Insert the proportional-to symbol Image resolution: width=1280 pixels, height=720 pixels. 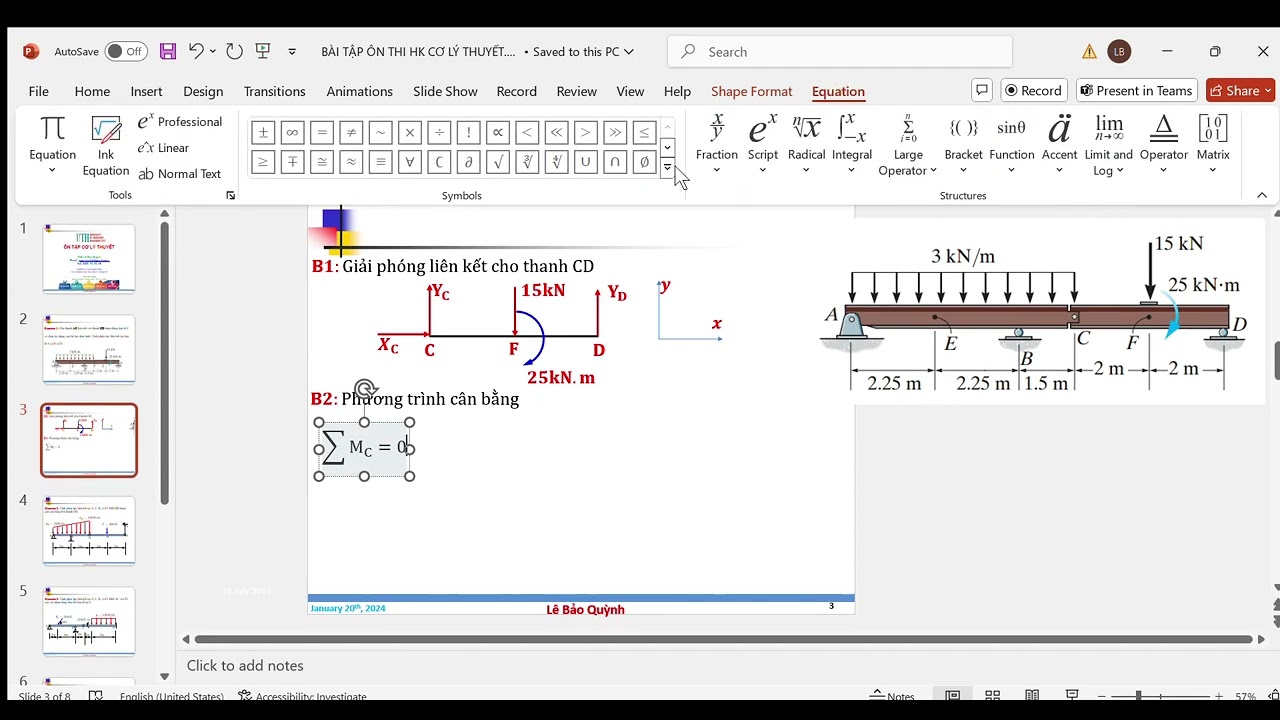[x=497, y=131]
